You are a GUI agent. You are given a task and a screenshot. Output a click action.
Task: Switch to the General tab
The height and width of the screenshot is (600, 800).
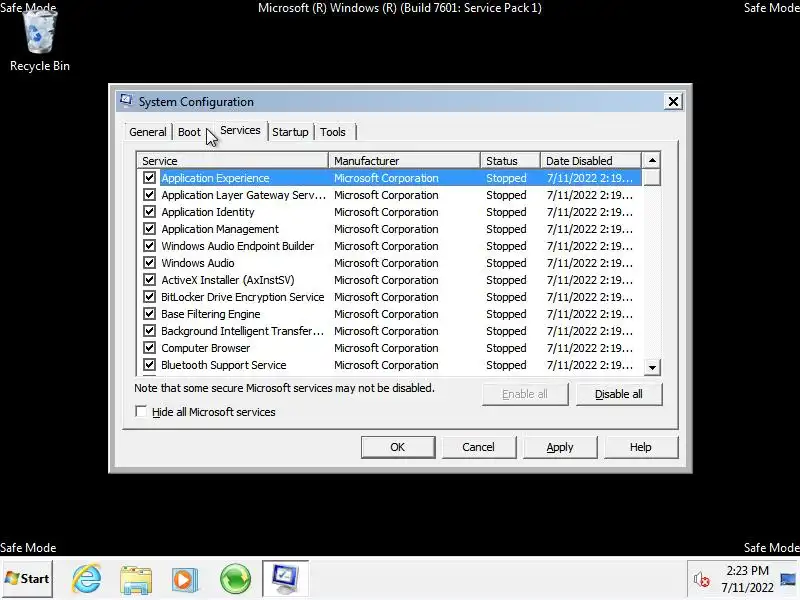pos(147,132)
